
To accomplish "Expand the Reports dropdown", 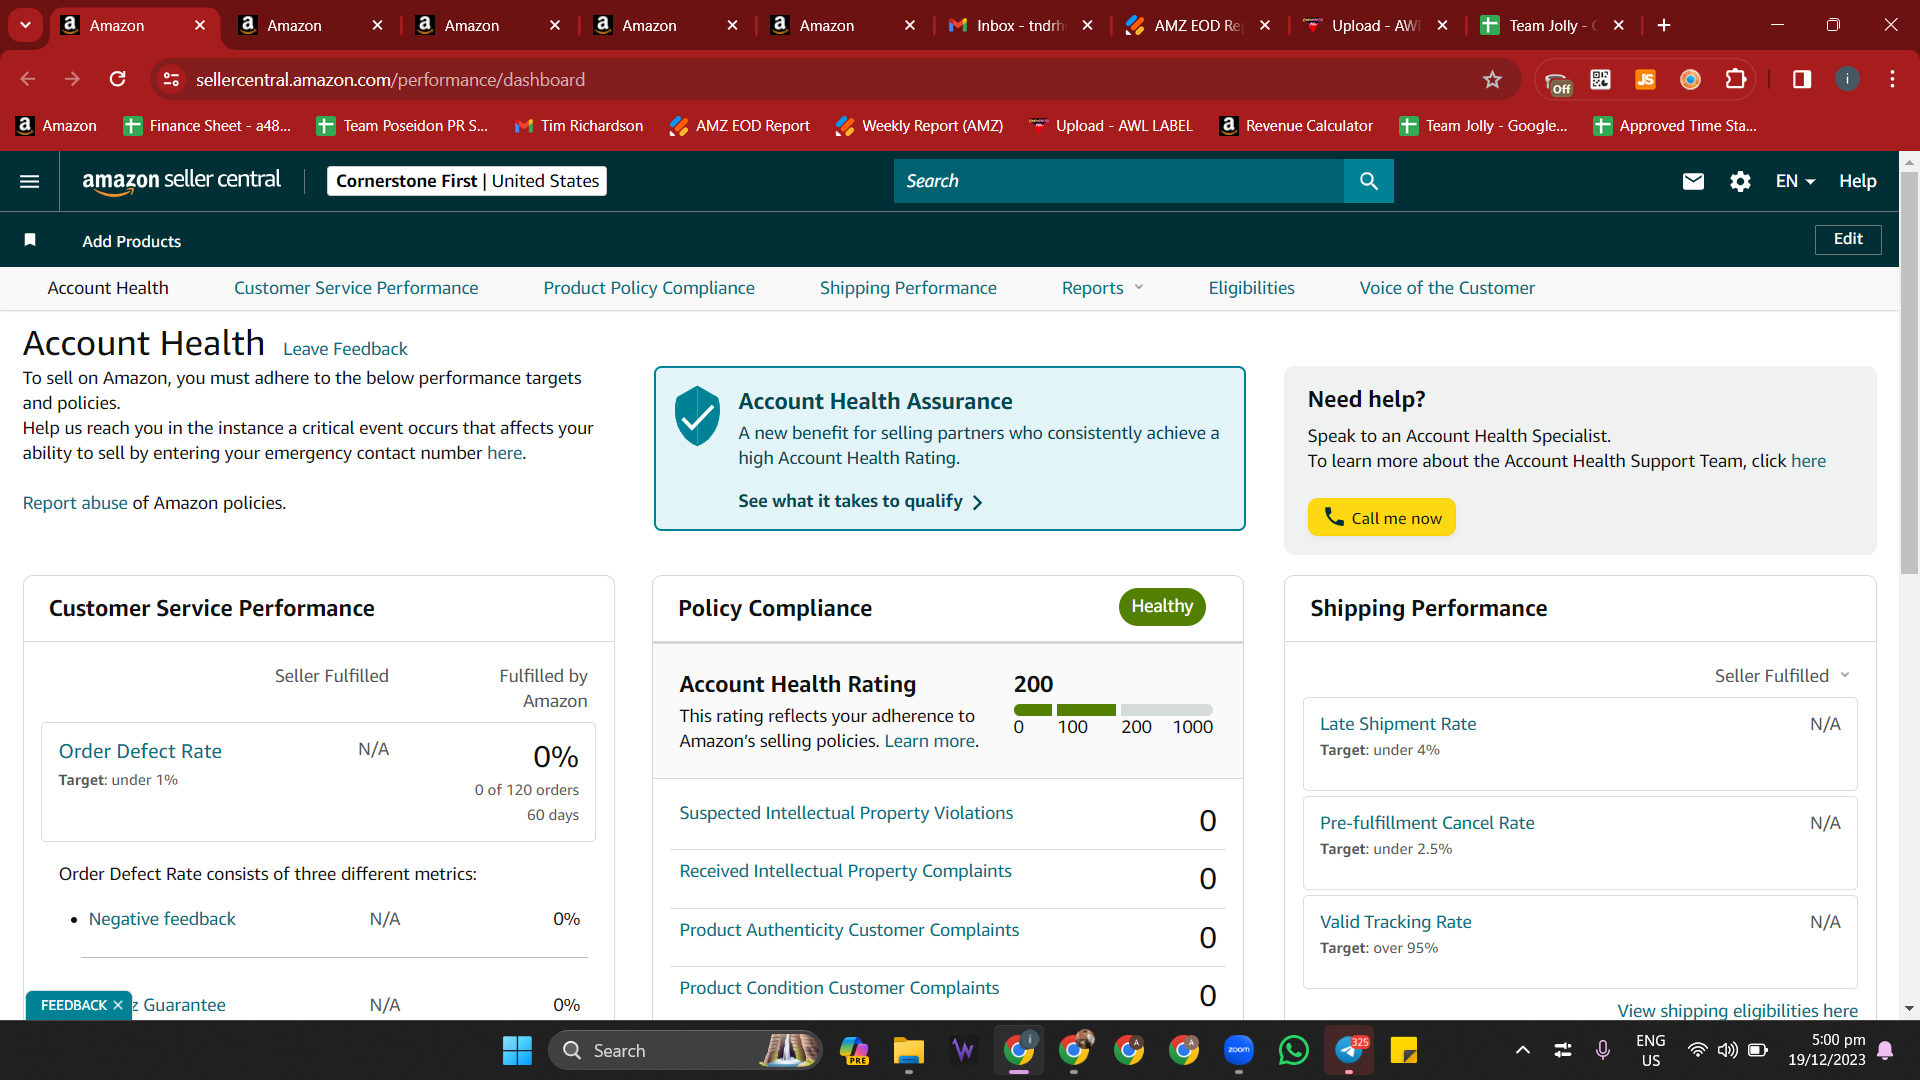I will [x=1102, y=288].
